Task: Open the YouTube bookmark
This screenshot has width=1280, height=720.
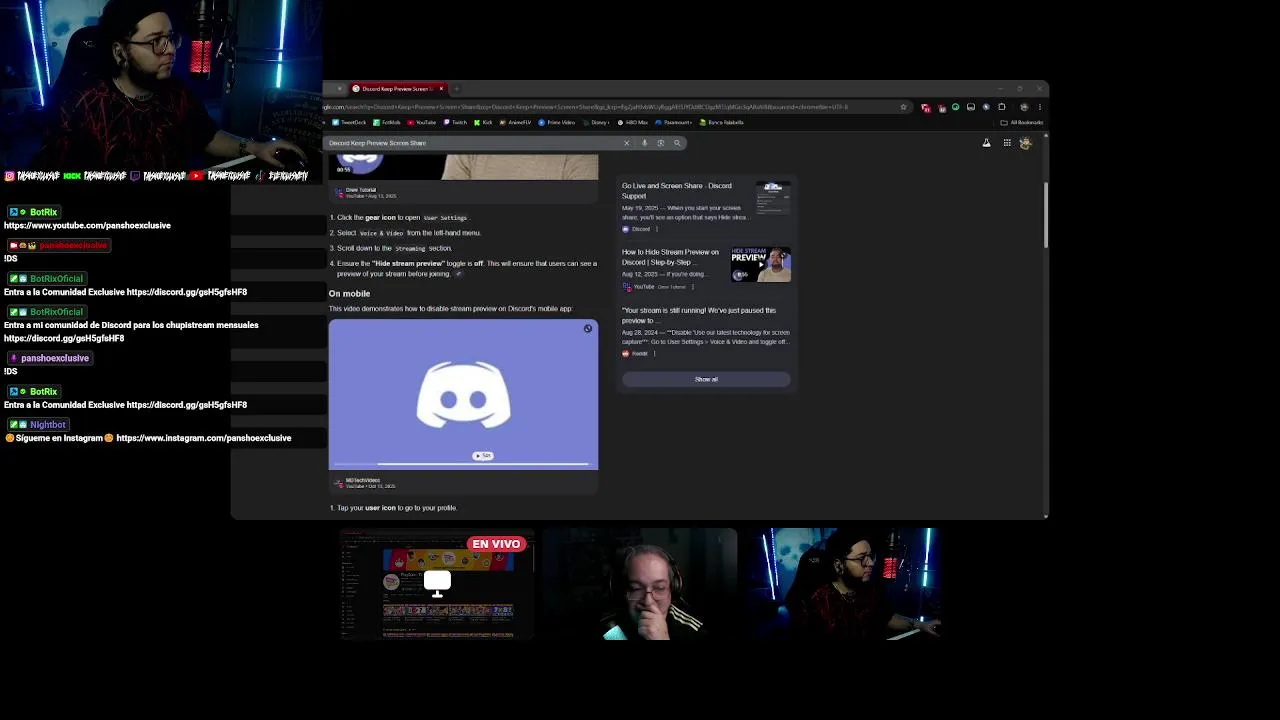Action: pyautogui.click(x=422, y=122)
